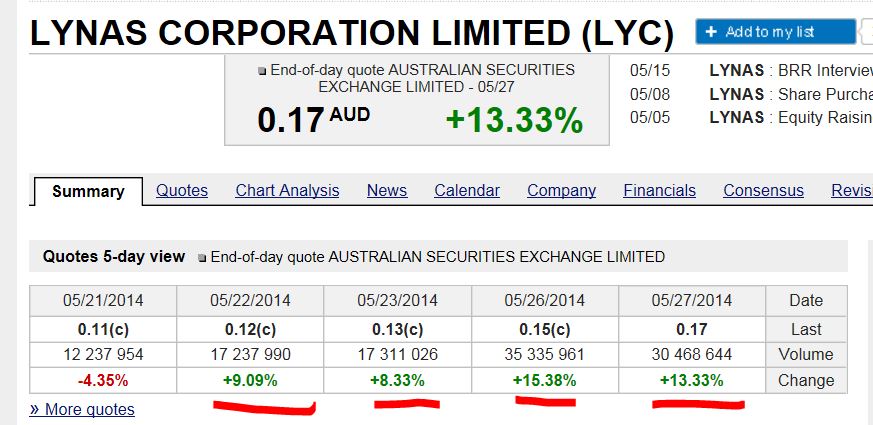Image resolution: width=873 pixels, height=425 pixels.
Task: Click the Add to my list button
Action: point(775,32)
